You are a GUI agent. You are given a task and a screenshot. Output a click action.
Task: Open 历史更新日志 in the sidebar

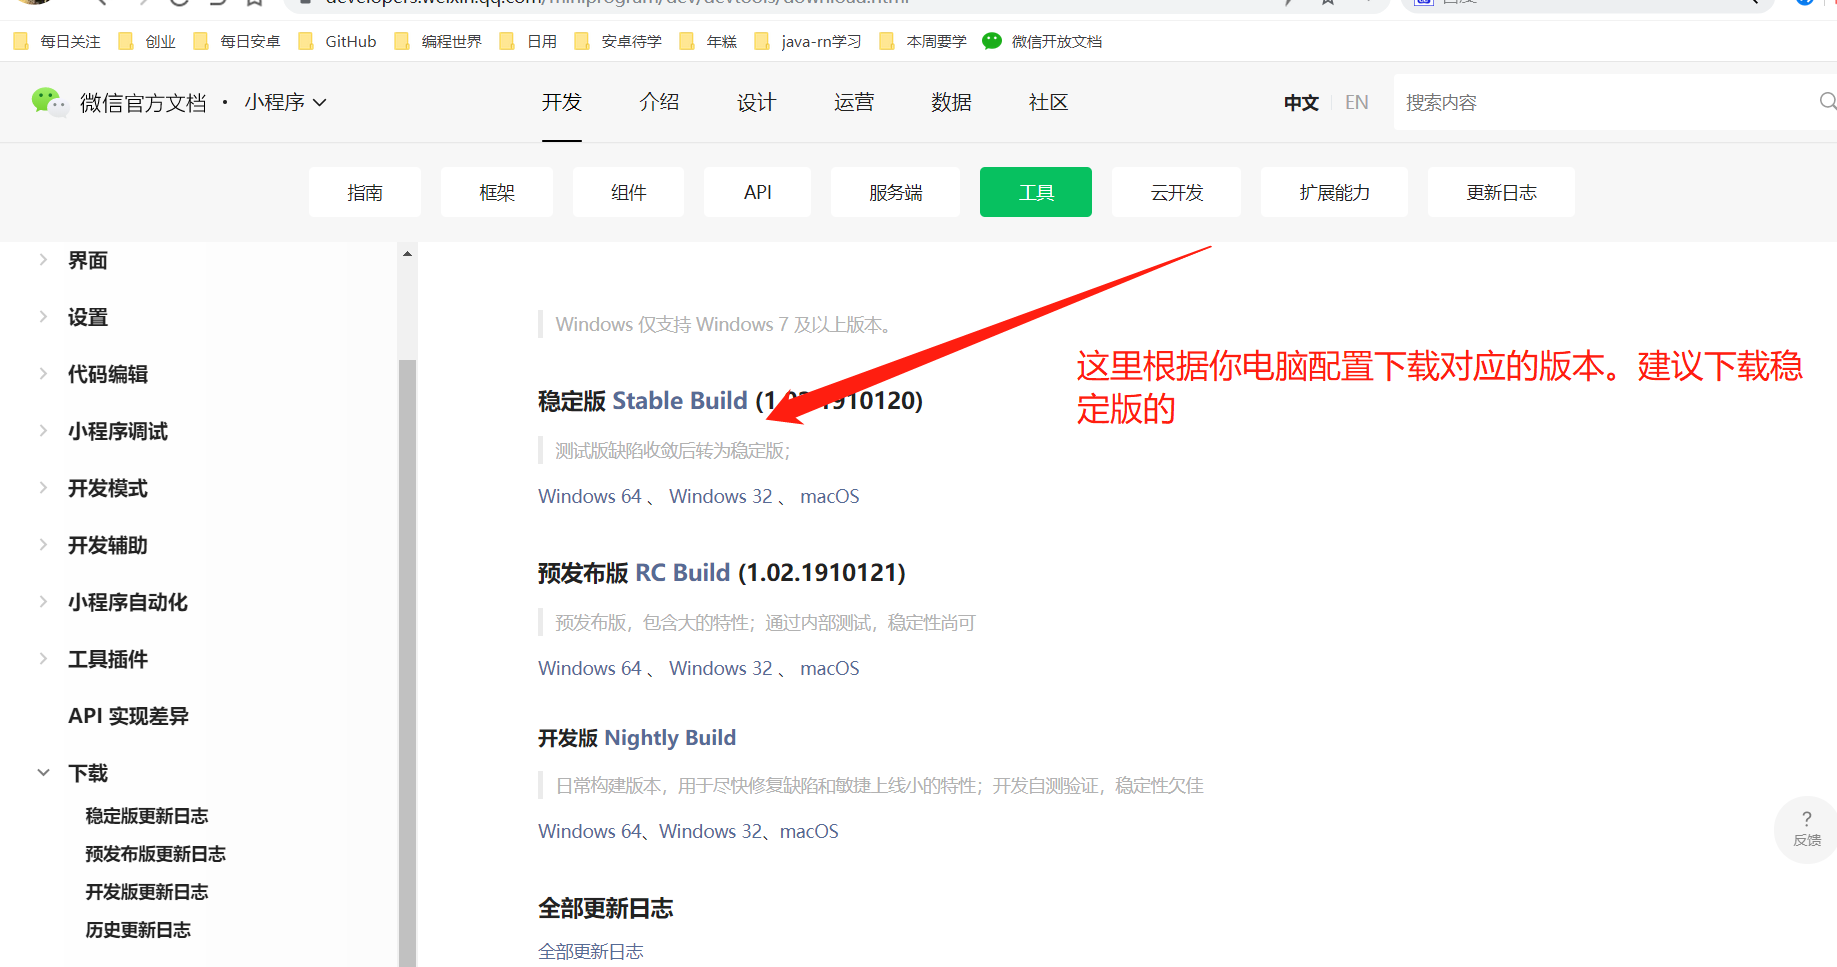[x=138, y=930]
